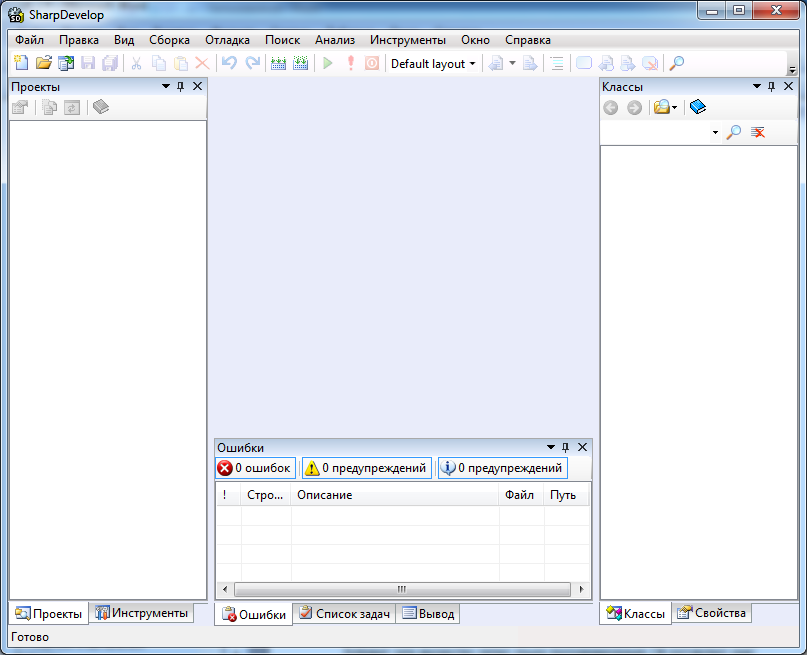Open the Классы panel options arrow
The width and height of the screenshot is (807, 655).
tap(757, 86)
